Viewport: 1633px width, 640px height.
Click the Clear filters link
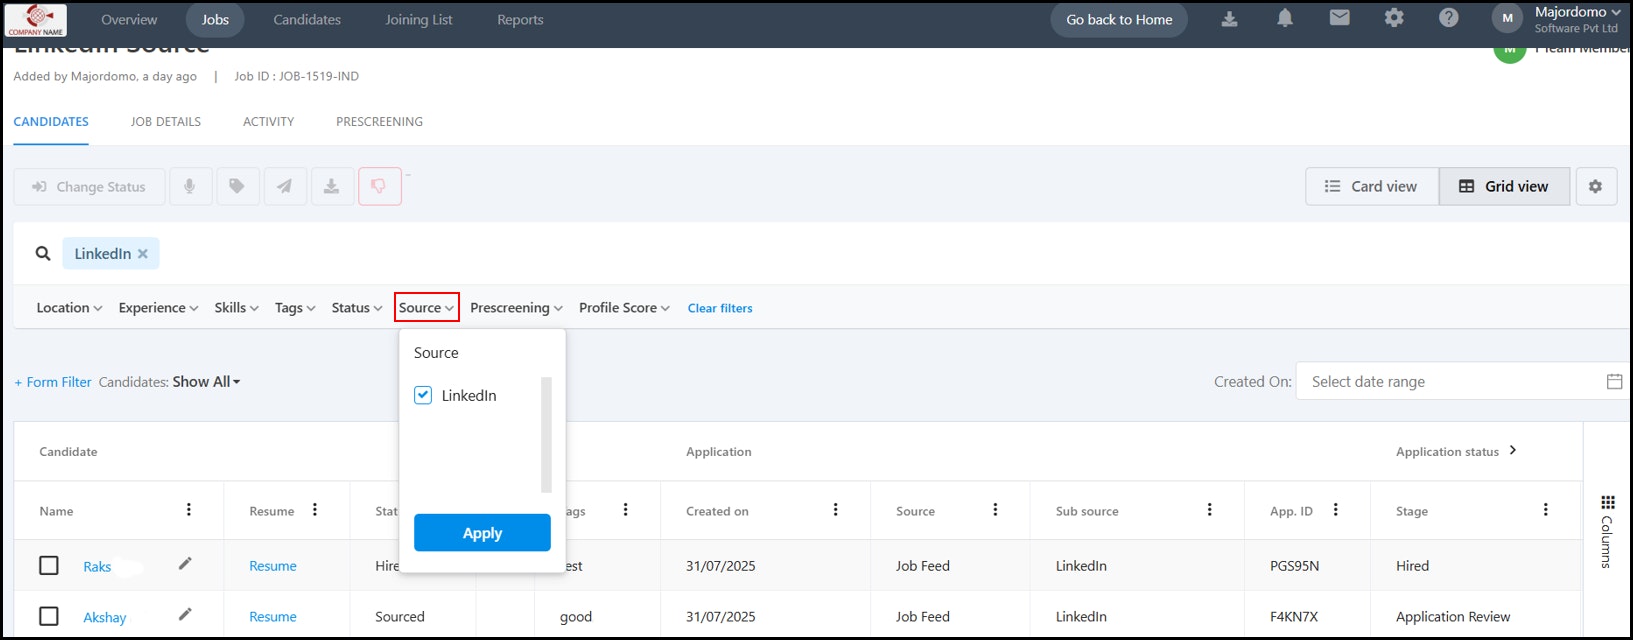(x=720, y=308)
